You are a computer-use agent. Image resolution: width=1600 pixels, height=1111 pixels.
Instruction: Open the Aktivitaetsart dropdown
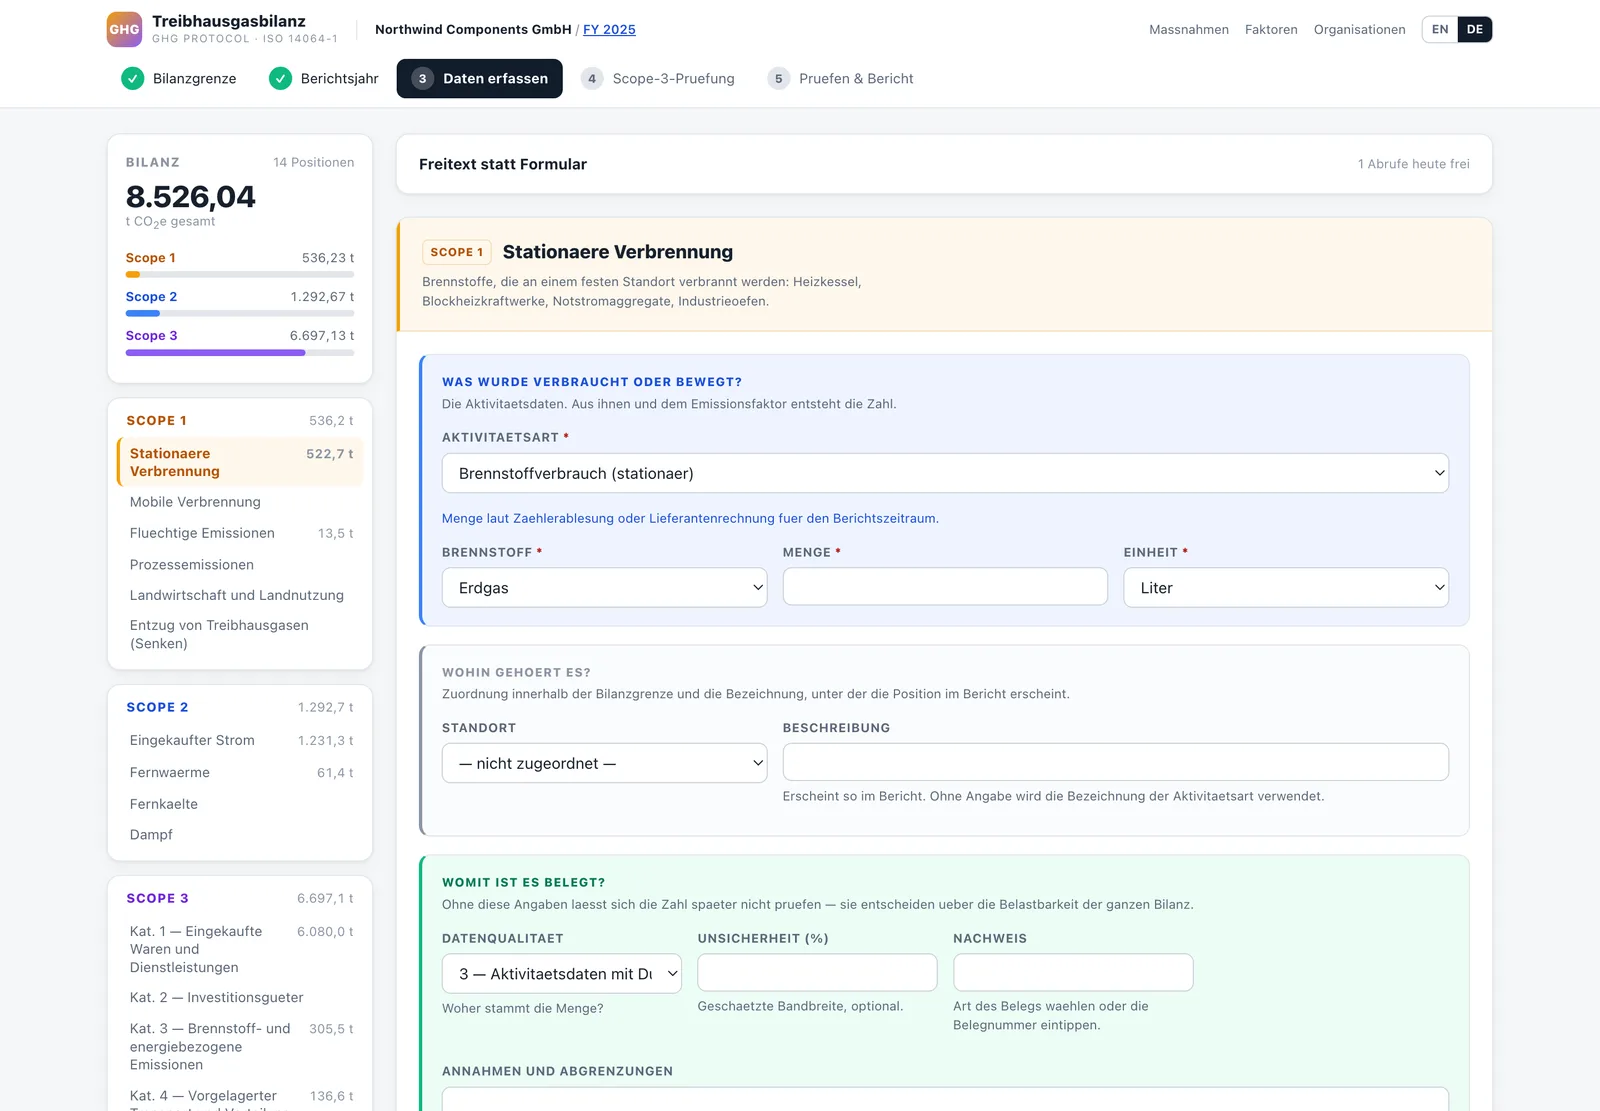point(945,473)
